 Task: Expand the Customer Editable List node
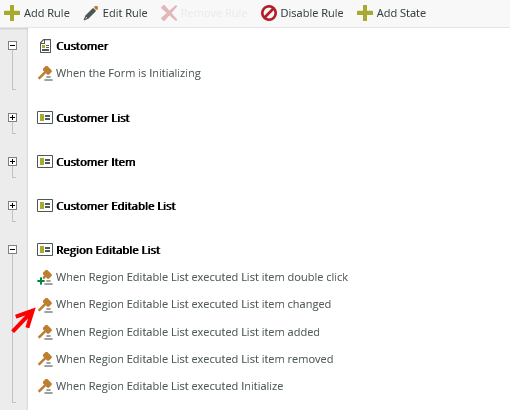[x=12, y=206]
